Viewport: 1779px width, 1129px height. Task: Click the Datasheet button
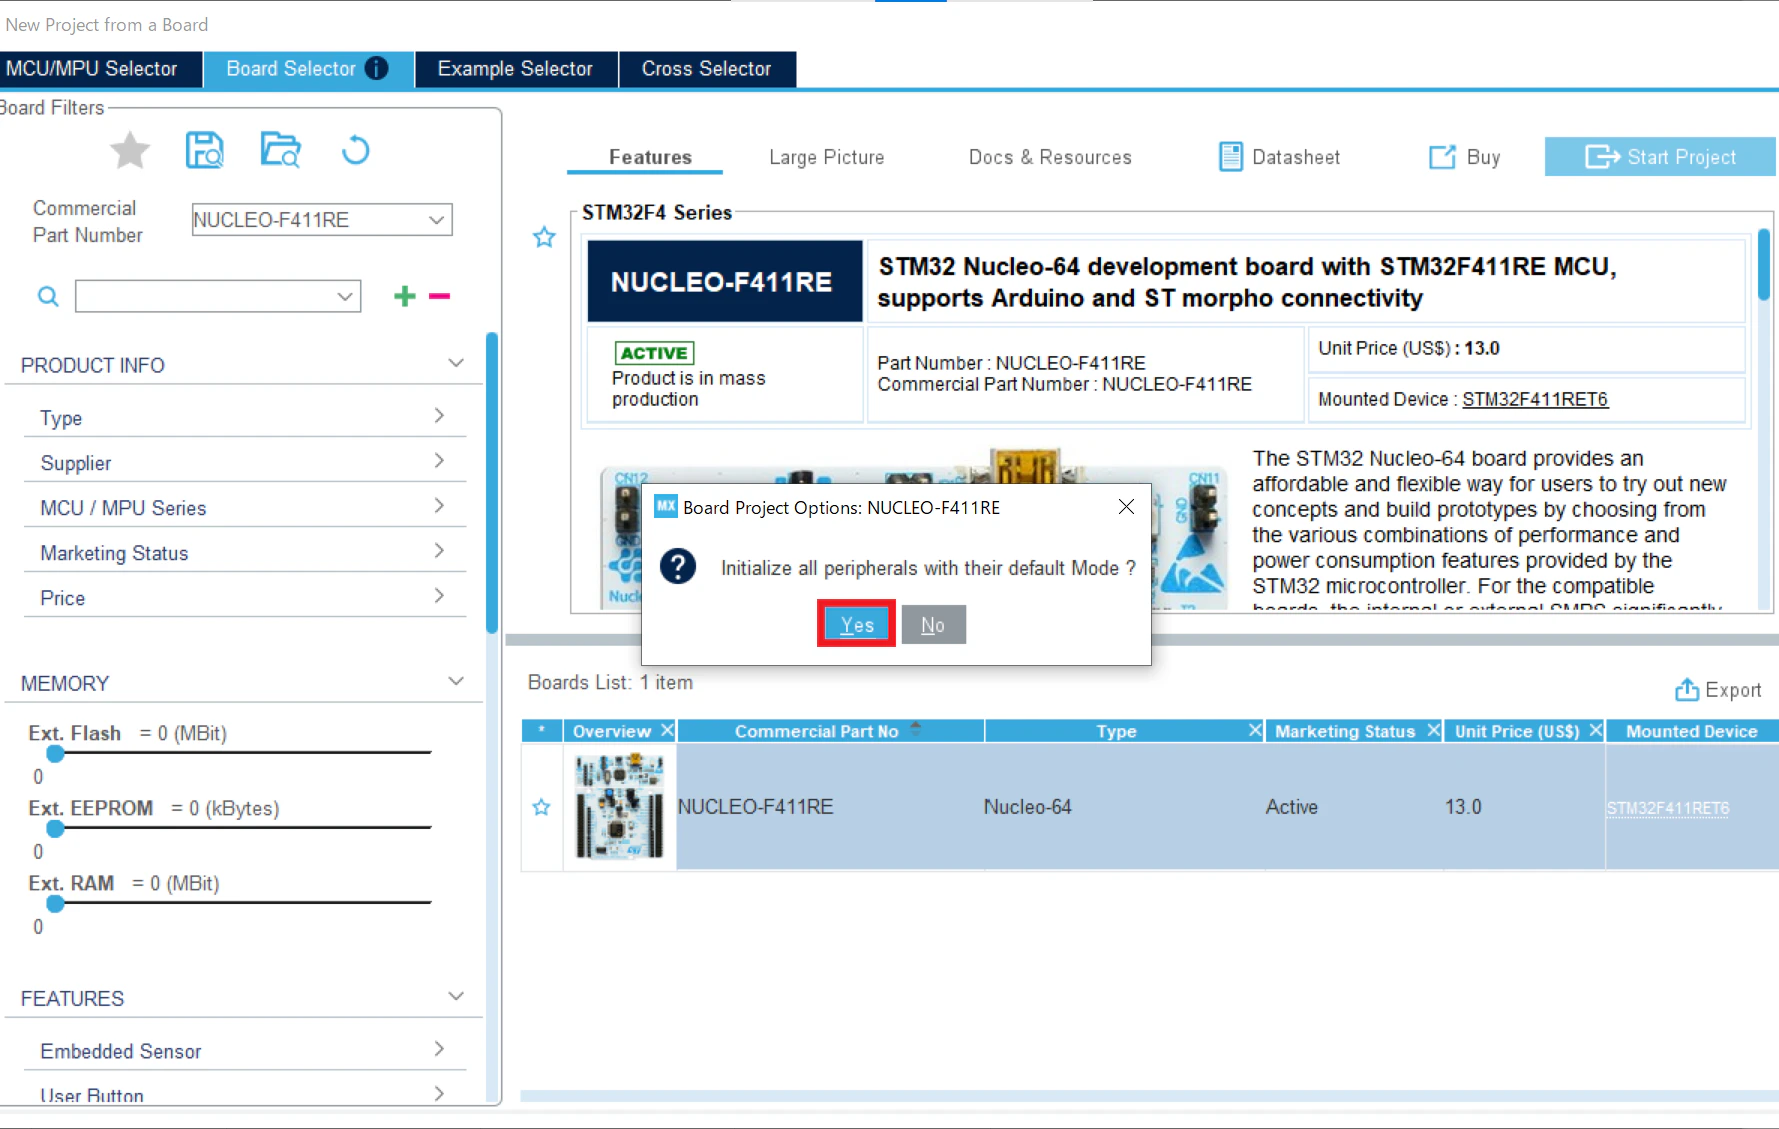tap(1279, 157)
